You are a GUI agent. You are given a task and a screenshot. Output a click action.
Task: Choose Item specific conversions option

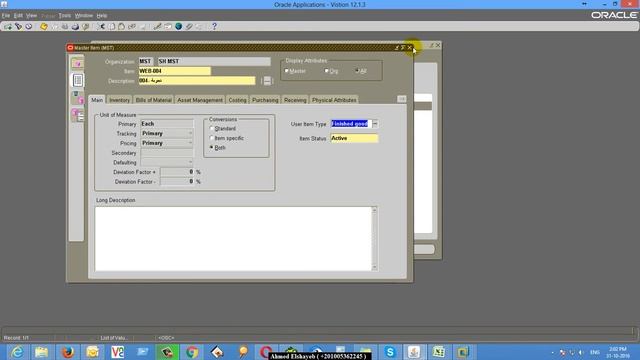pos(211,138)
